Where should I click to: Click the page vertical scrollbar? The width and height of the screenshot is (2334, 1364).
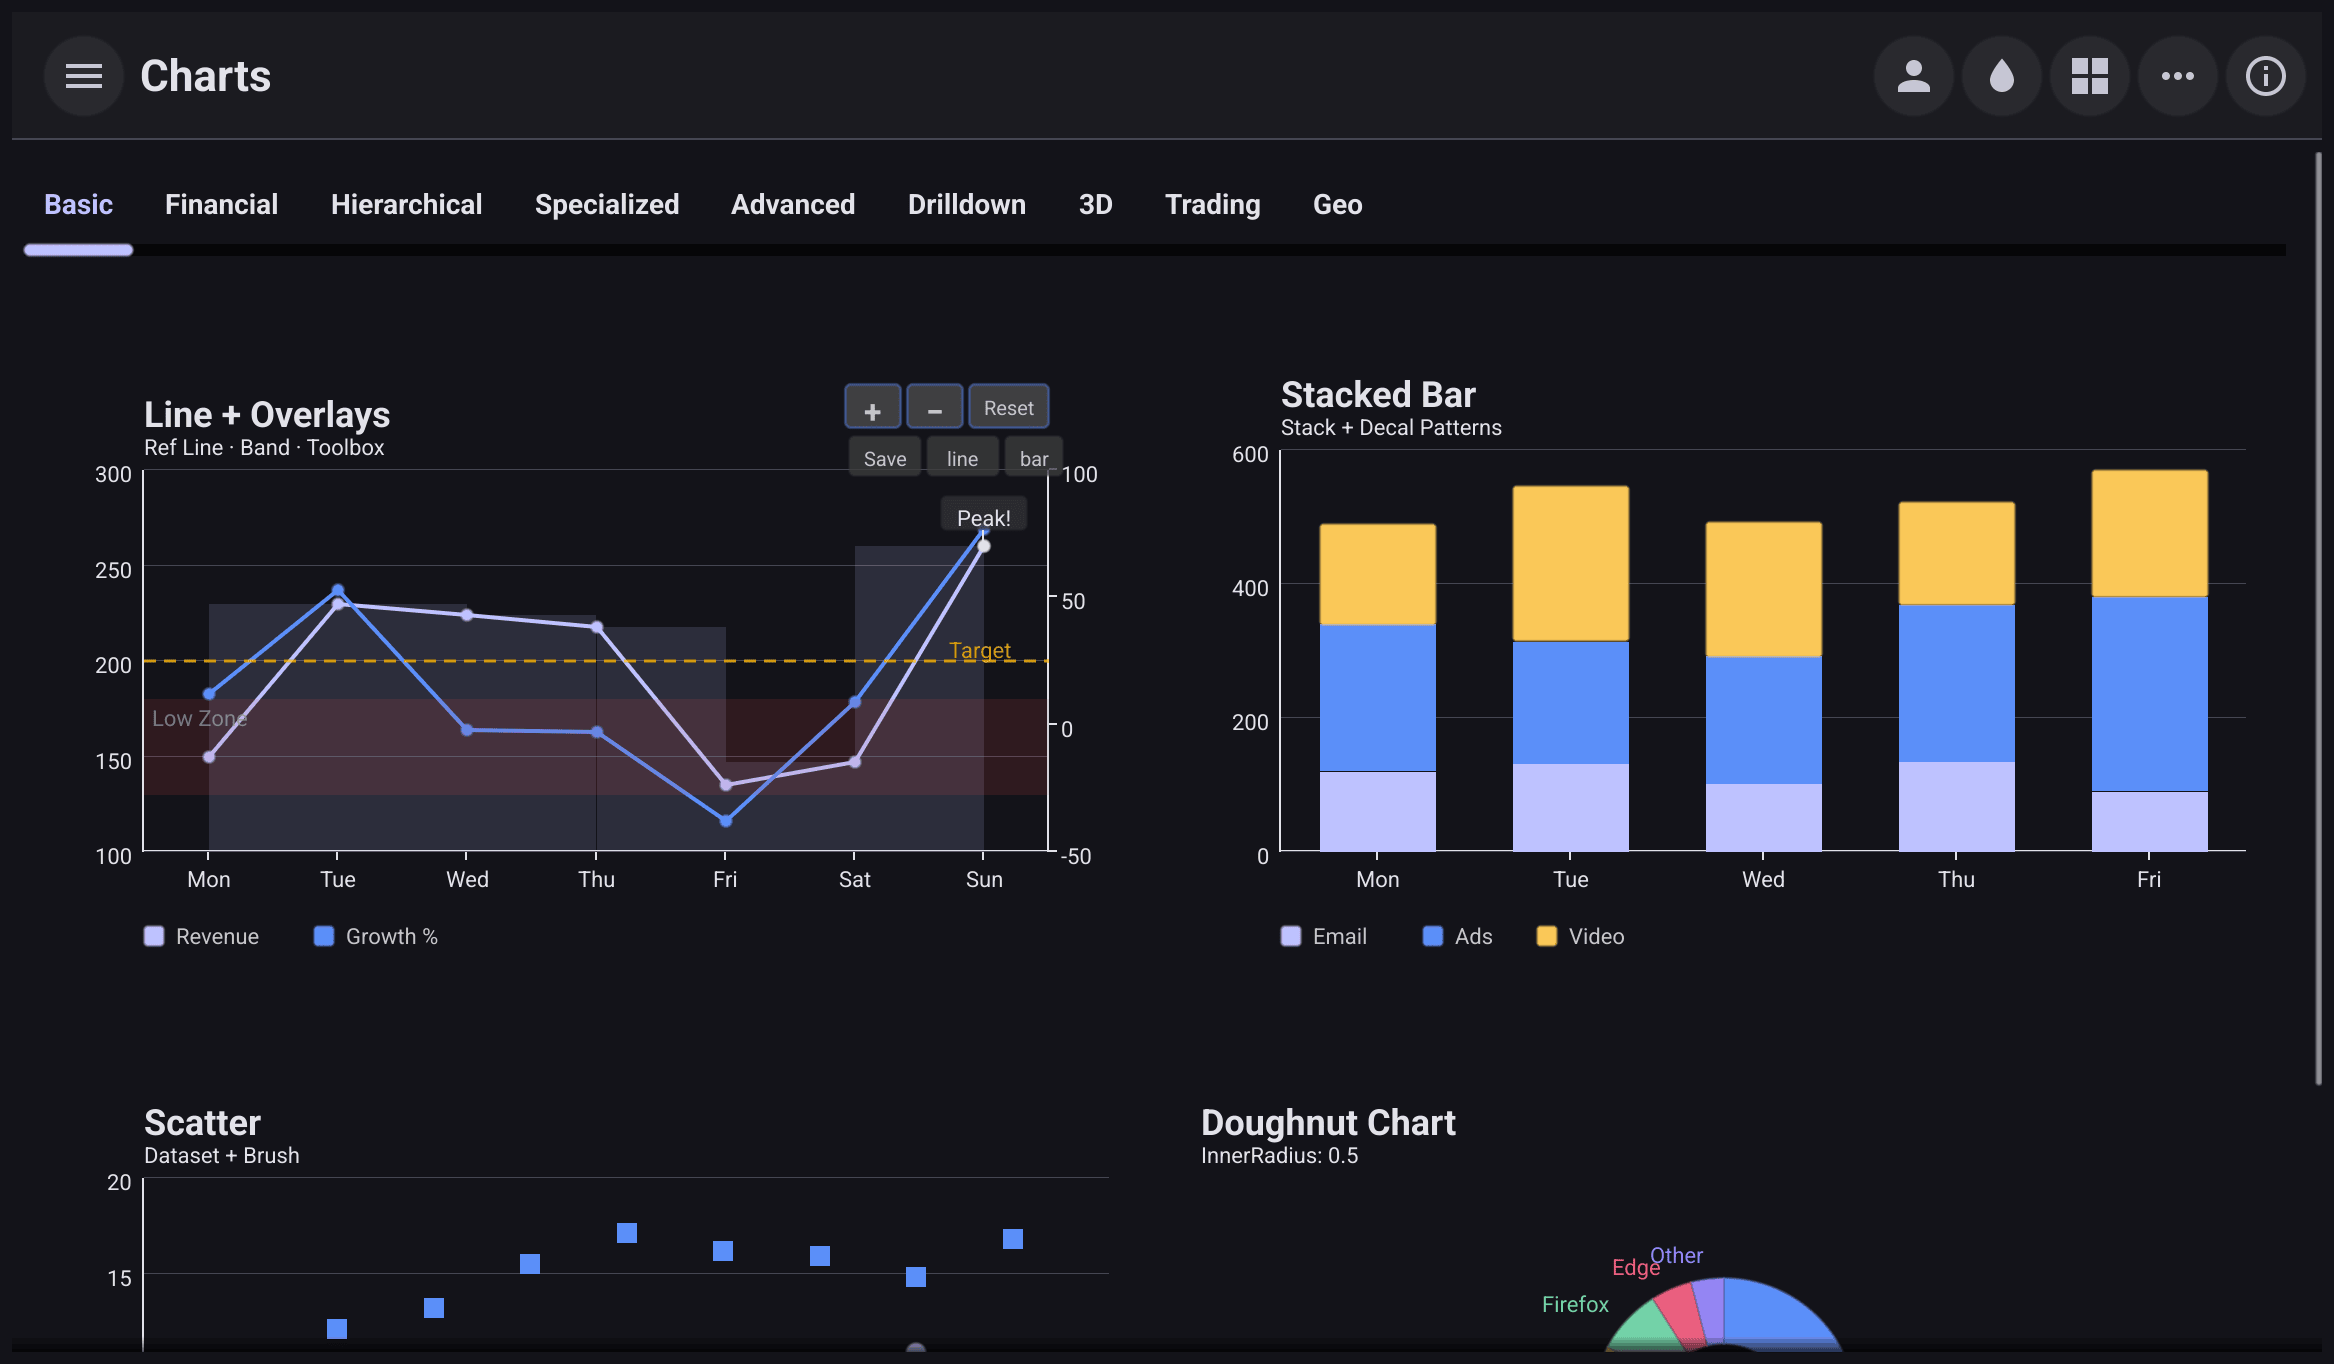pyautogui.click(x=2318, y=618)
